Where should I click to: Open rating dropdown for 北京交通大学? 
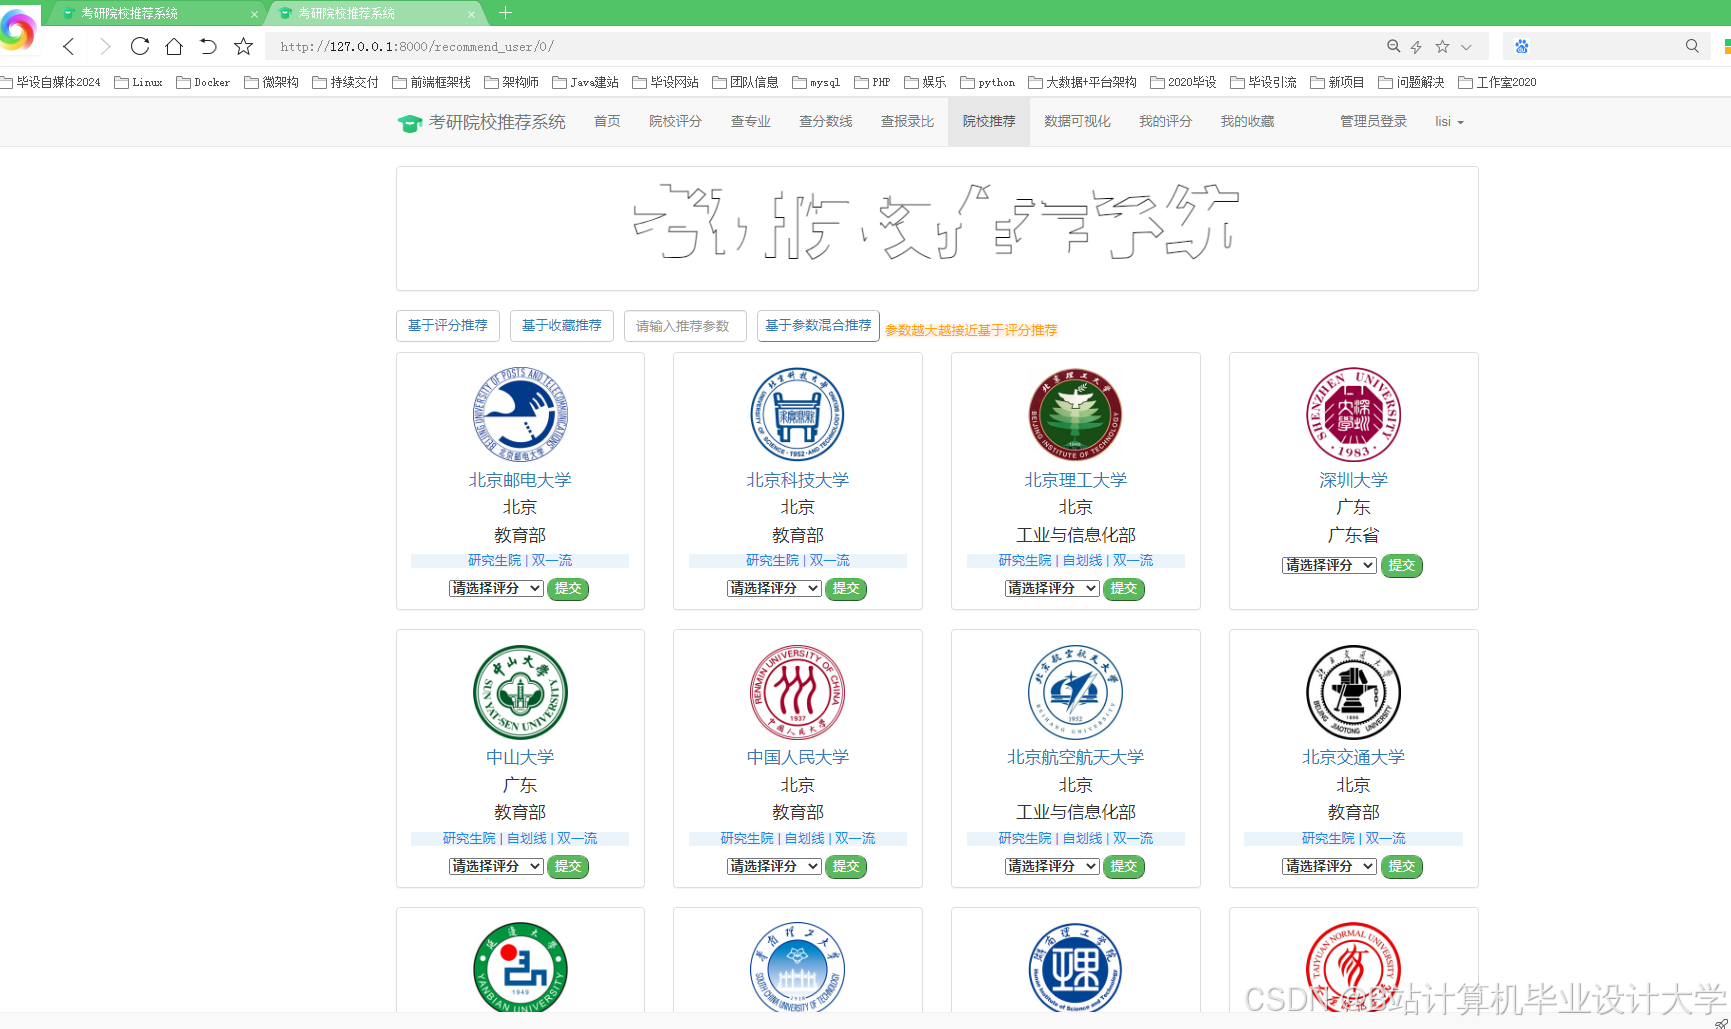1329,866
